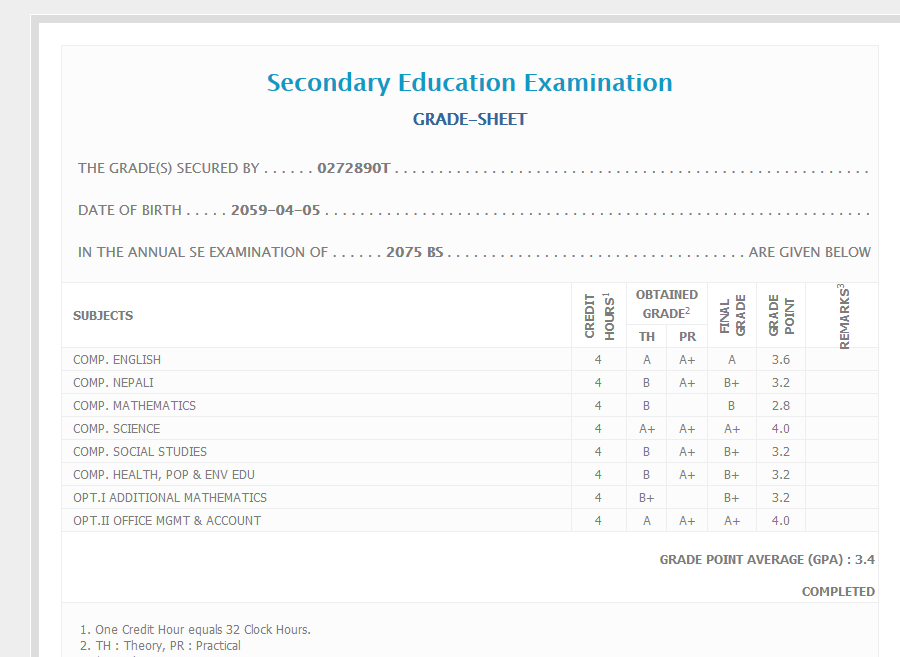The width and height of the screenshot is (900, 657).
Task: Select the COMP. NEPALI subject name
Action: (x=113, y=383)
